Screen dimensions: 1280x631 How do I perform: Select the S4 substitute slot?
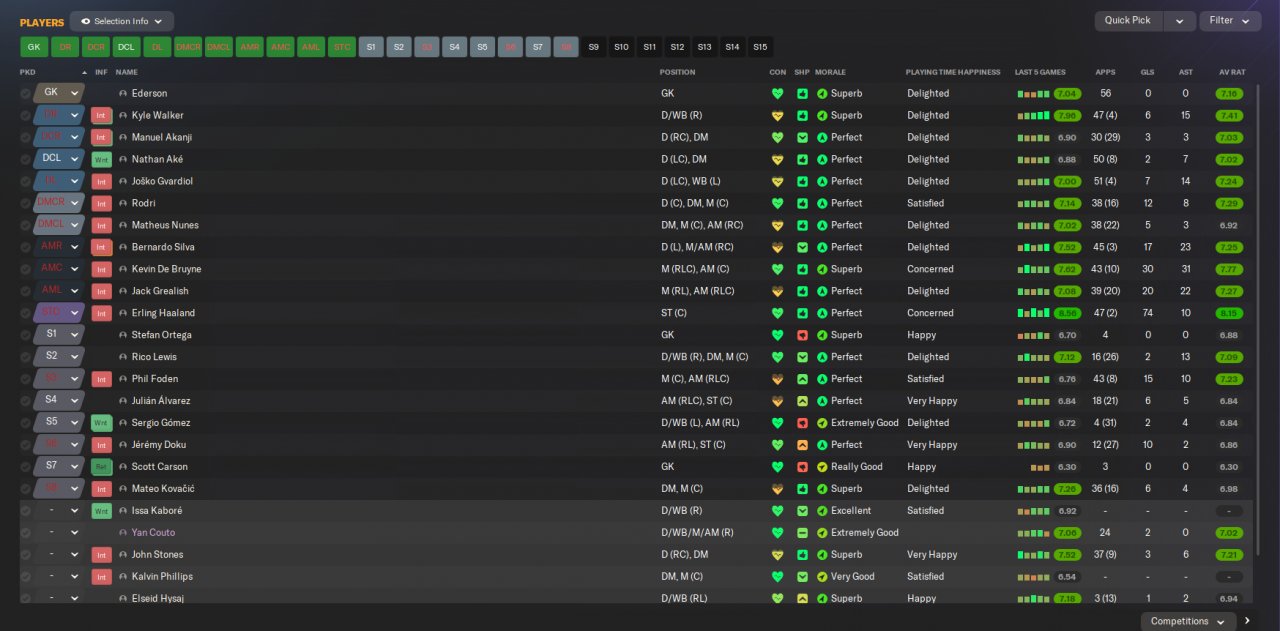454,47
